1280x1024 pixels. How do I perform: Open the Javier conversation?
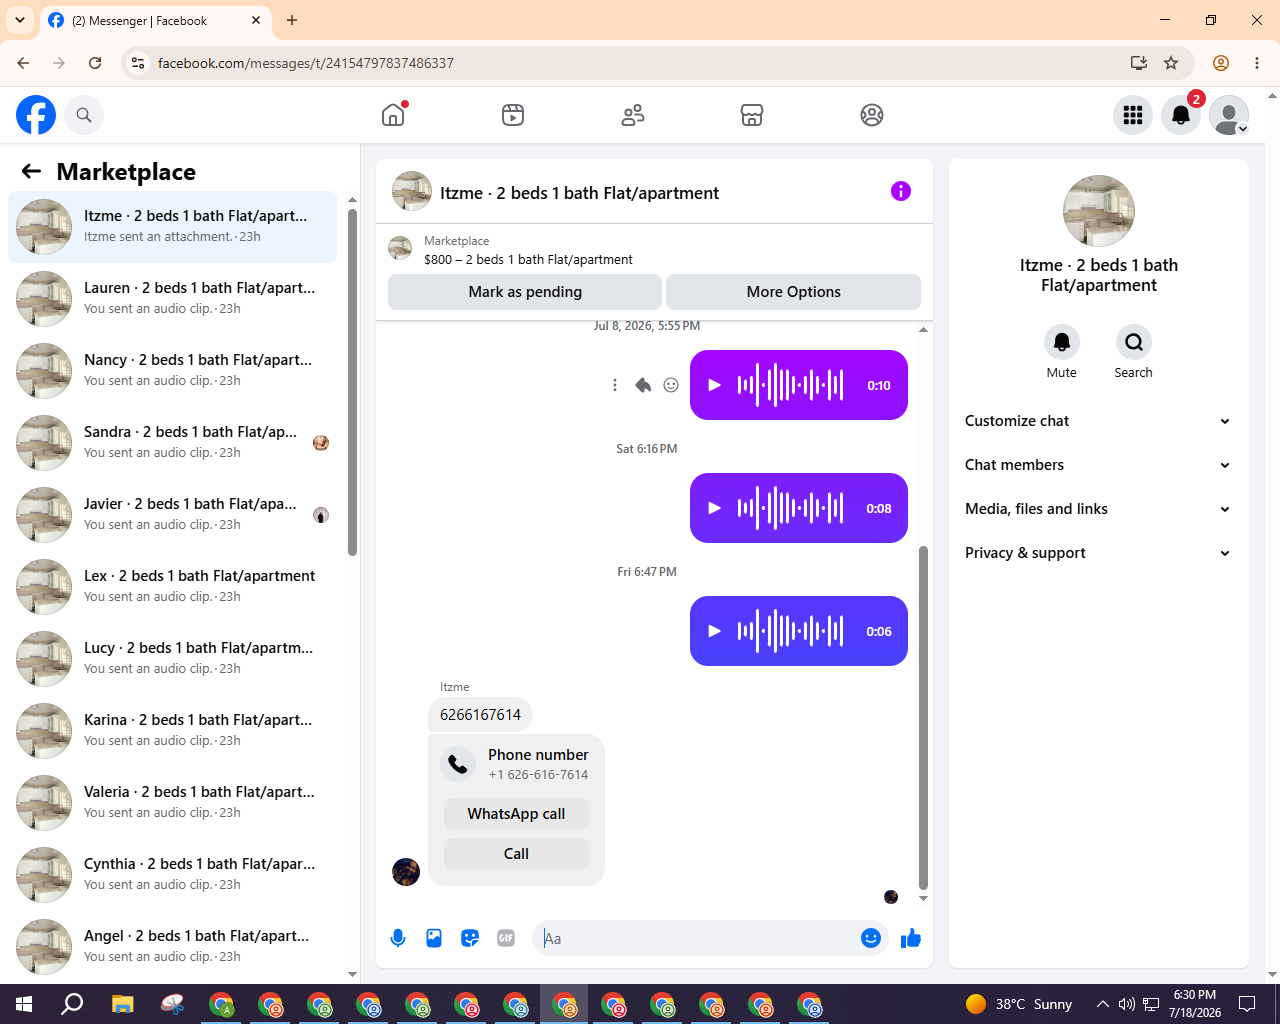(x=173, y=515)
